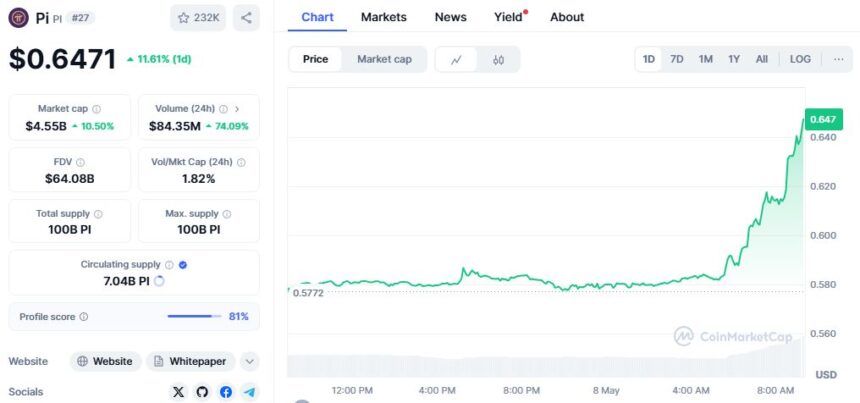Open the X (Twitter) social link
Screen dimensions: 860x403
(x=178, y=391)
